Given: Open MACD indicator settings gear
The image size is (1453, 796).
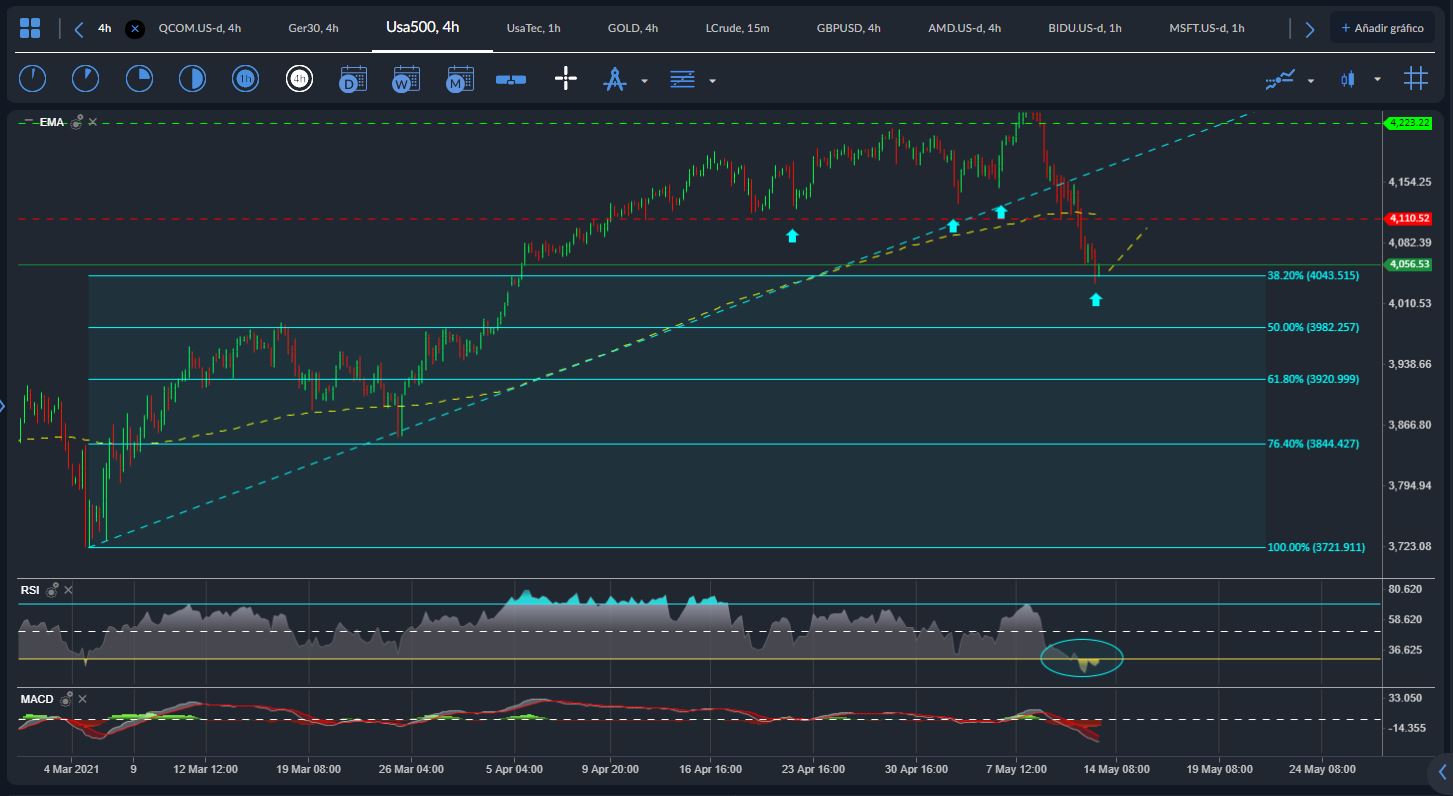Looking at the screenshot, I should point(66,699).
